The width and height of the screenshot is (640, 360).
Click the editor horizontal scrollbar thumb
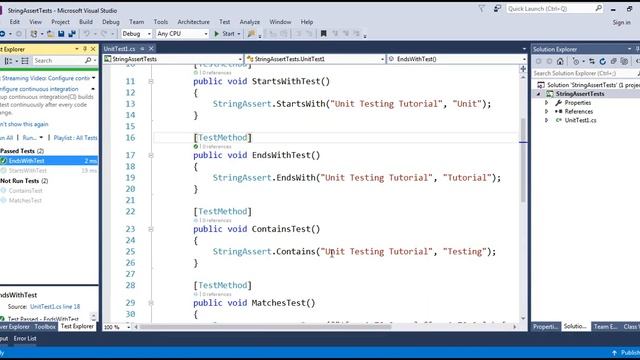265,327
